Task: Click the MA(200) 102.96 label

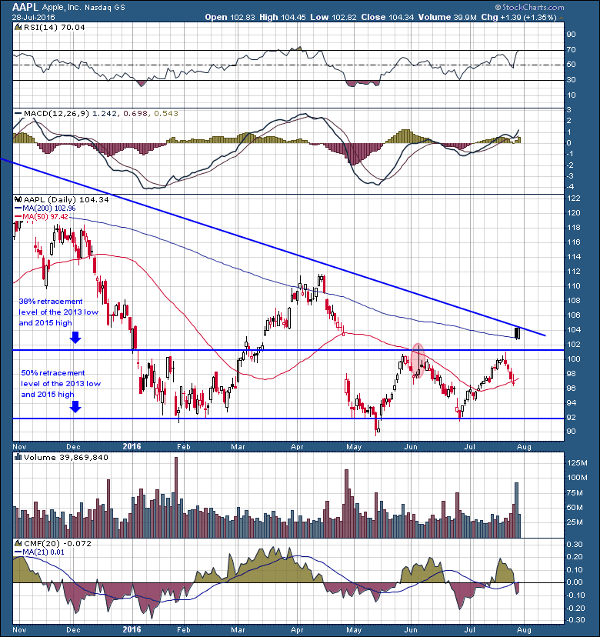Action: (49, 208)
